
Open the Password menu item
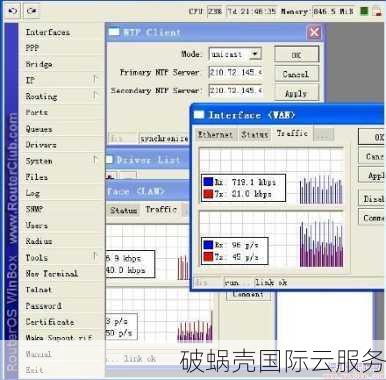(43, 306)
